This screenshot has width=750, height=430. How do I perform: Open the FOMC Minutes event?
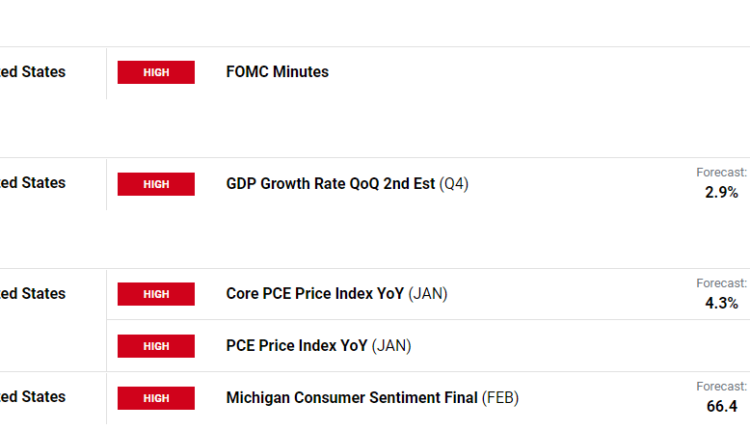[x=277, y=72]
